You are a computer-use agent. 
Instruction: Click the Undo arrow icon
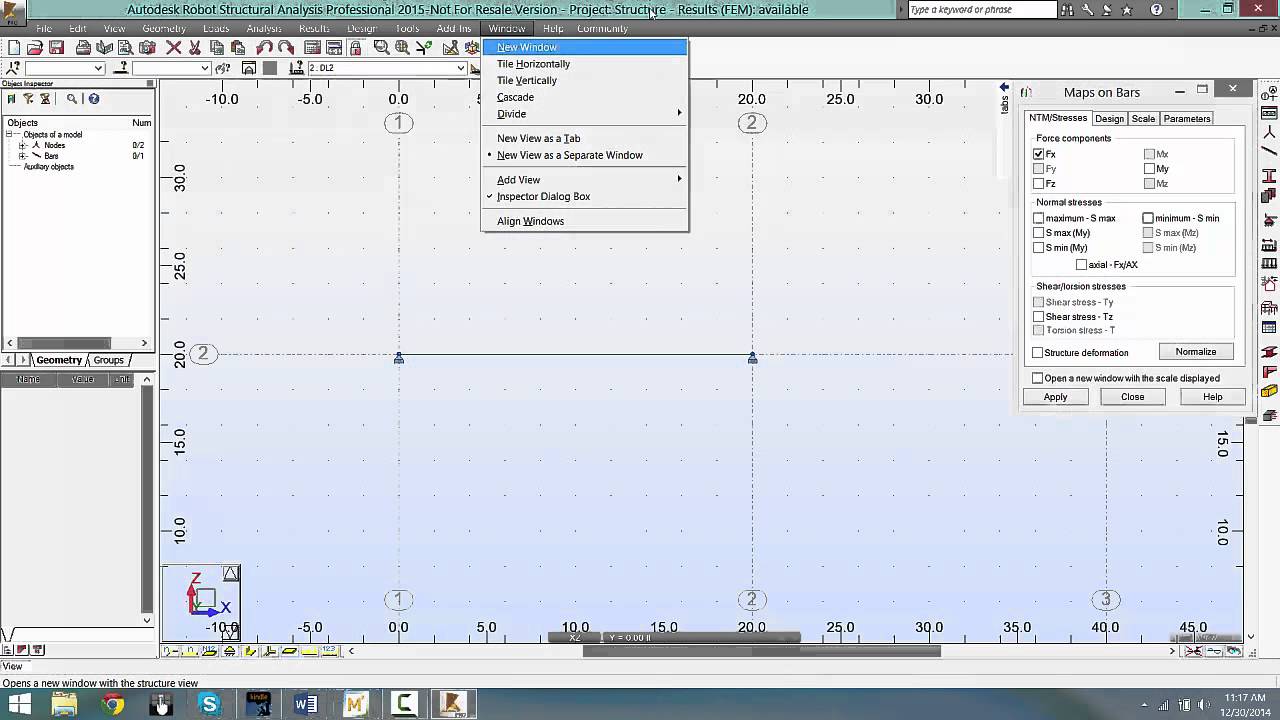click(264, 47)
